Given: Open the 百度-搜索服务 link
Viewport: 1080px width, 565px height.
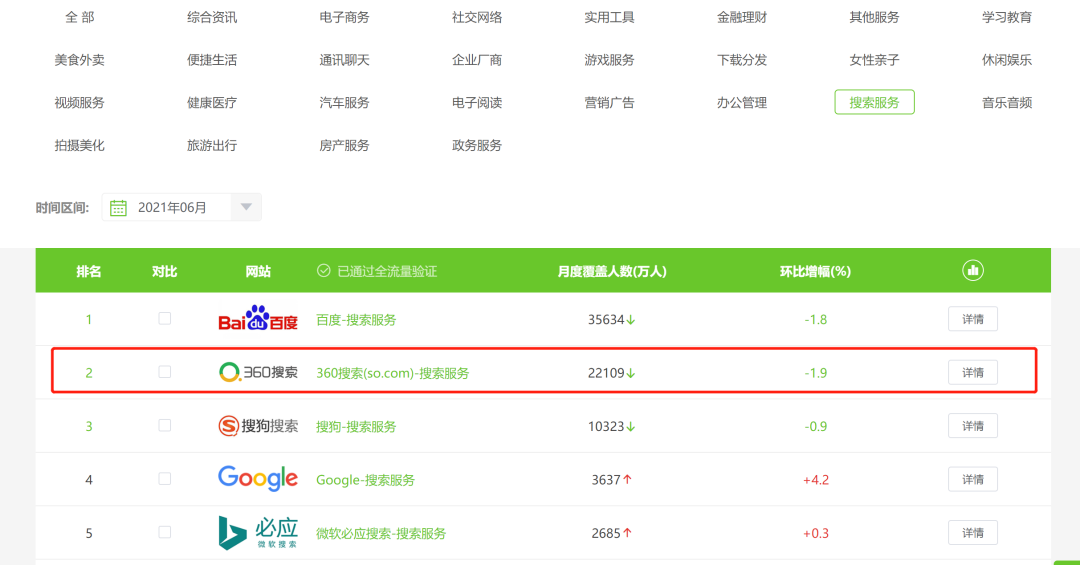Looking at the screenshot, I should pos(356,320).
